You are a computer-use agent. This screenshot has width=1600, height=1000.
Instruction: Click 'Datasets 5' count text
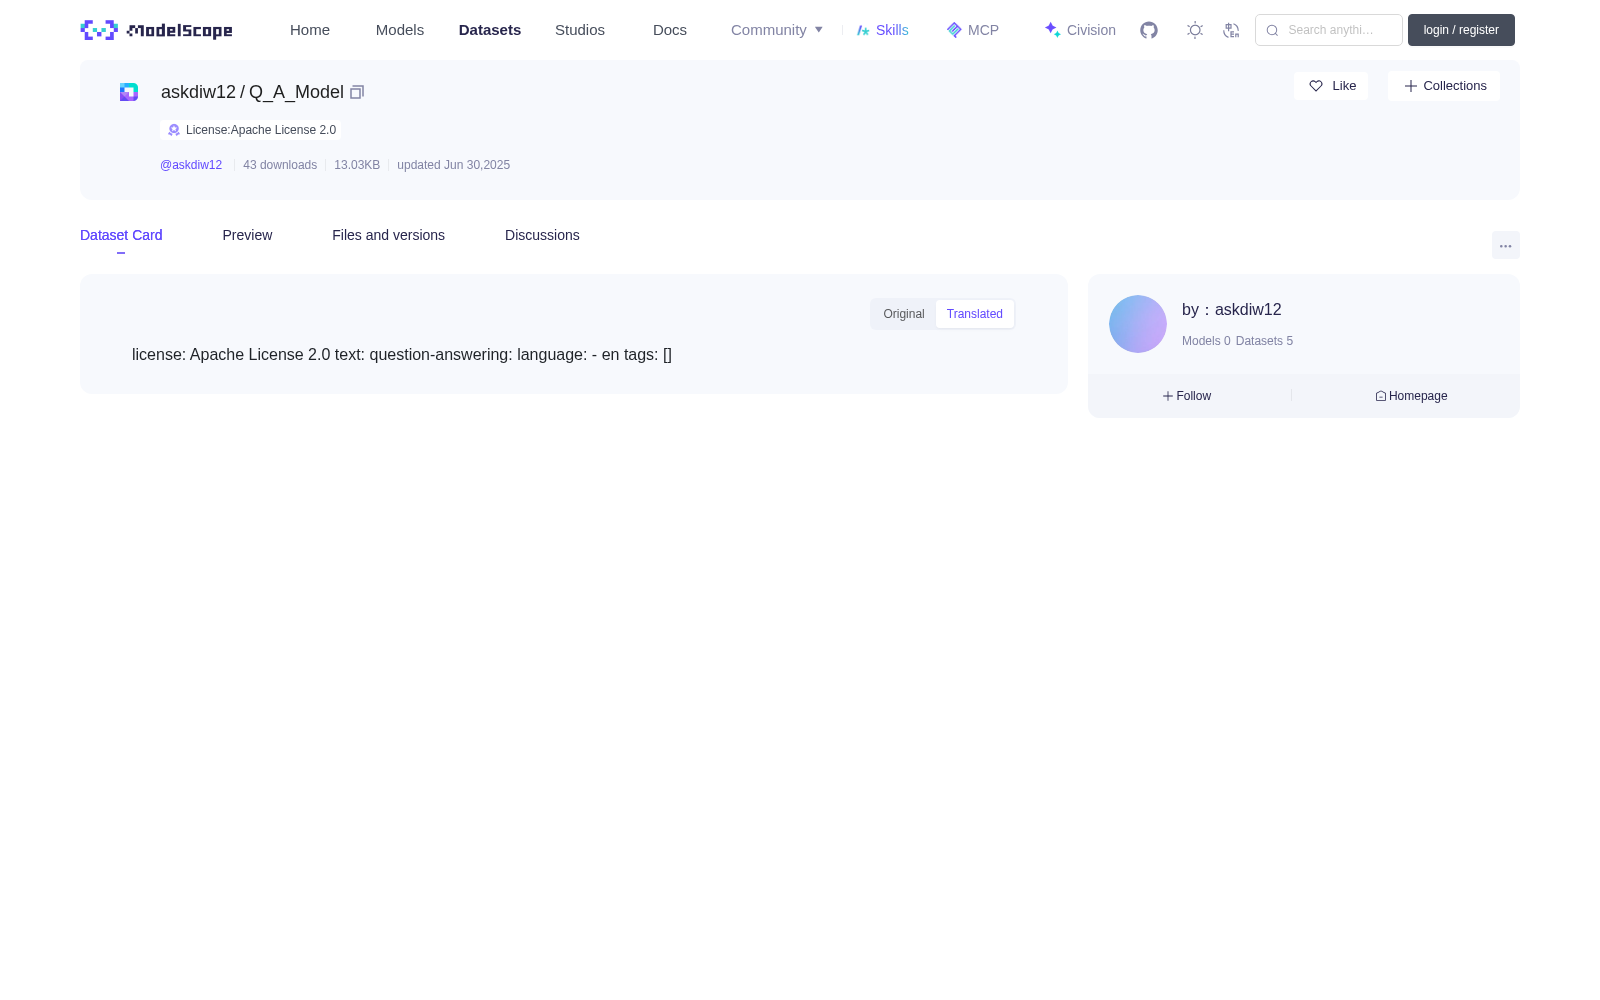(1264, 341)
